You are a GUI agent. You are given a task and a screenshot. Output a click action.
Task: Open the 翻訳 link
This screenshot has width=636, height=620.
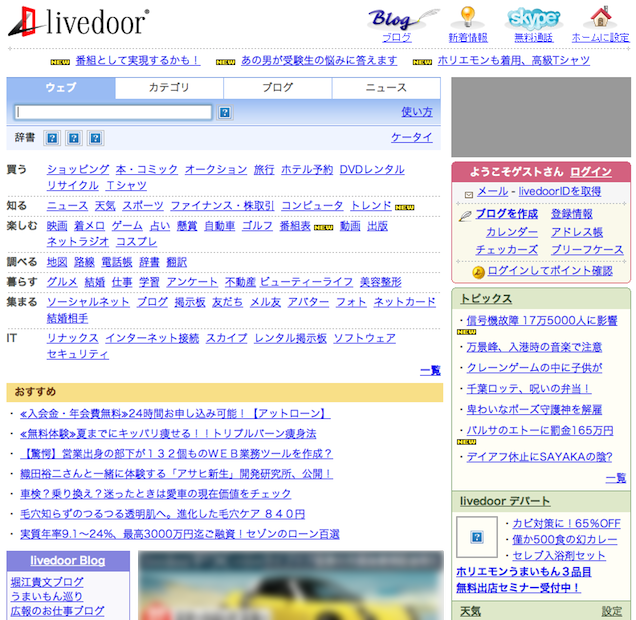(177, 262)
